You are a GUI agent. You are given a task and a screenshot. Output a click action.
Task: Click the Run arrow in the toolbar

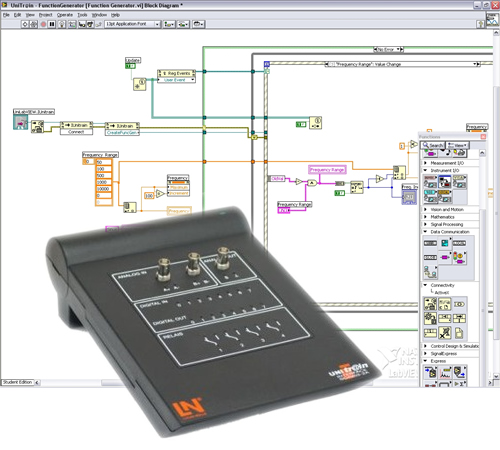[x=25, y=24]
